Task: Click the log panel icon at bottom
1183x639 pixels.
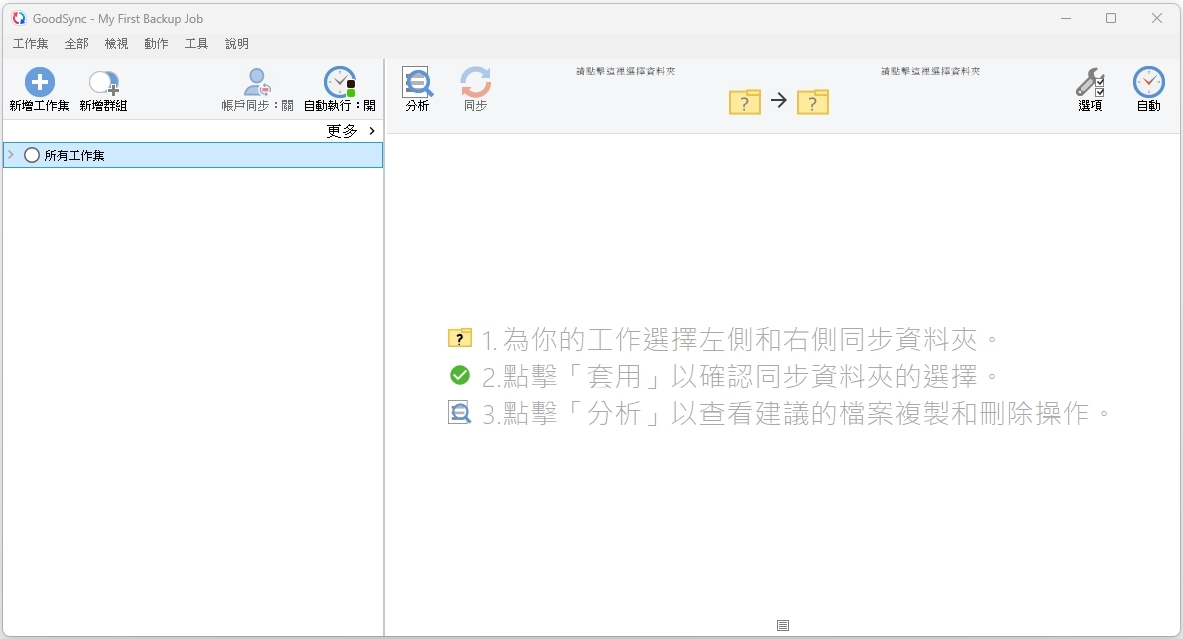Action: coord(783,625)
